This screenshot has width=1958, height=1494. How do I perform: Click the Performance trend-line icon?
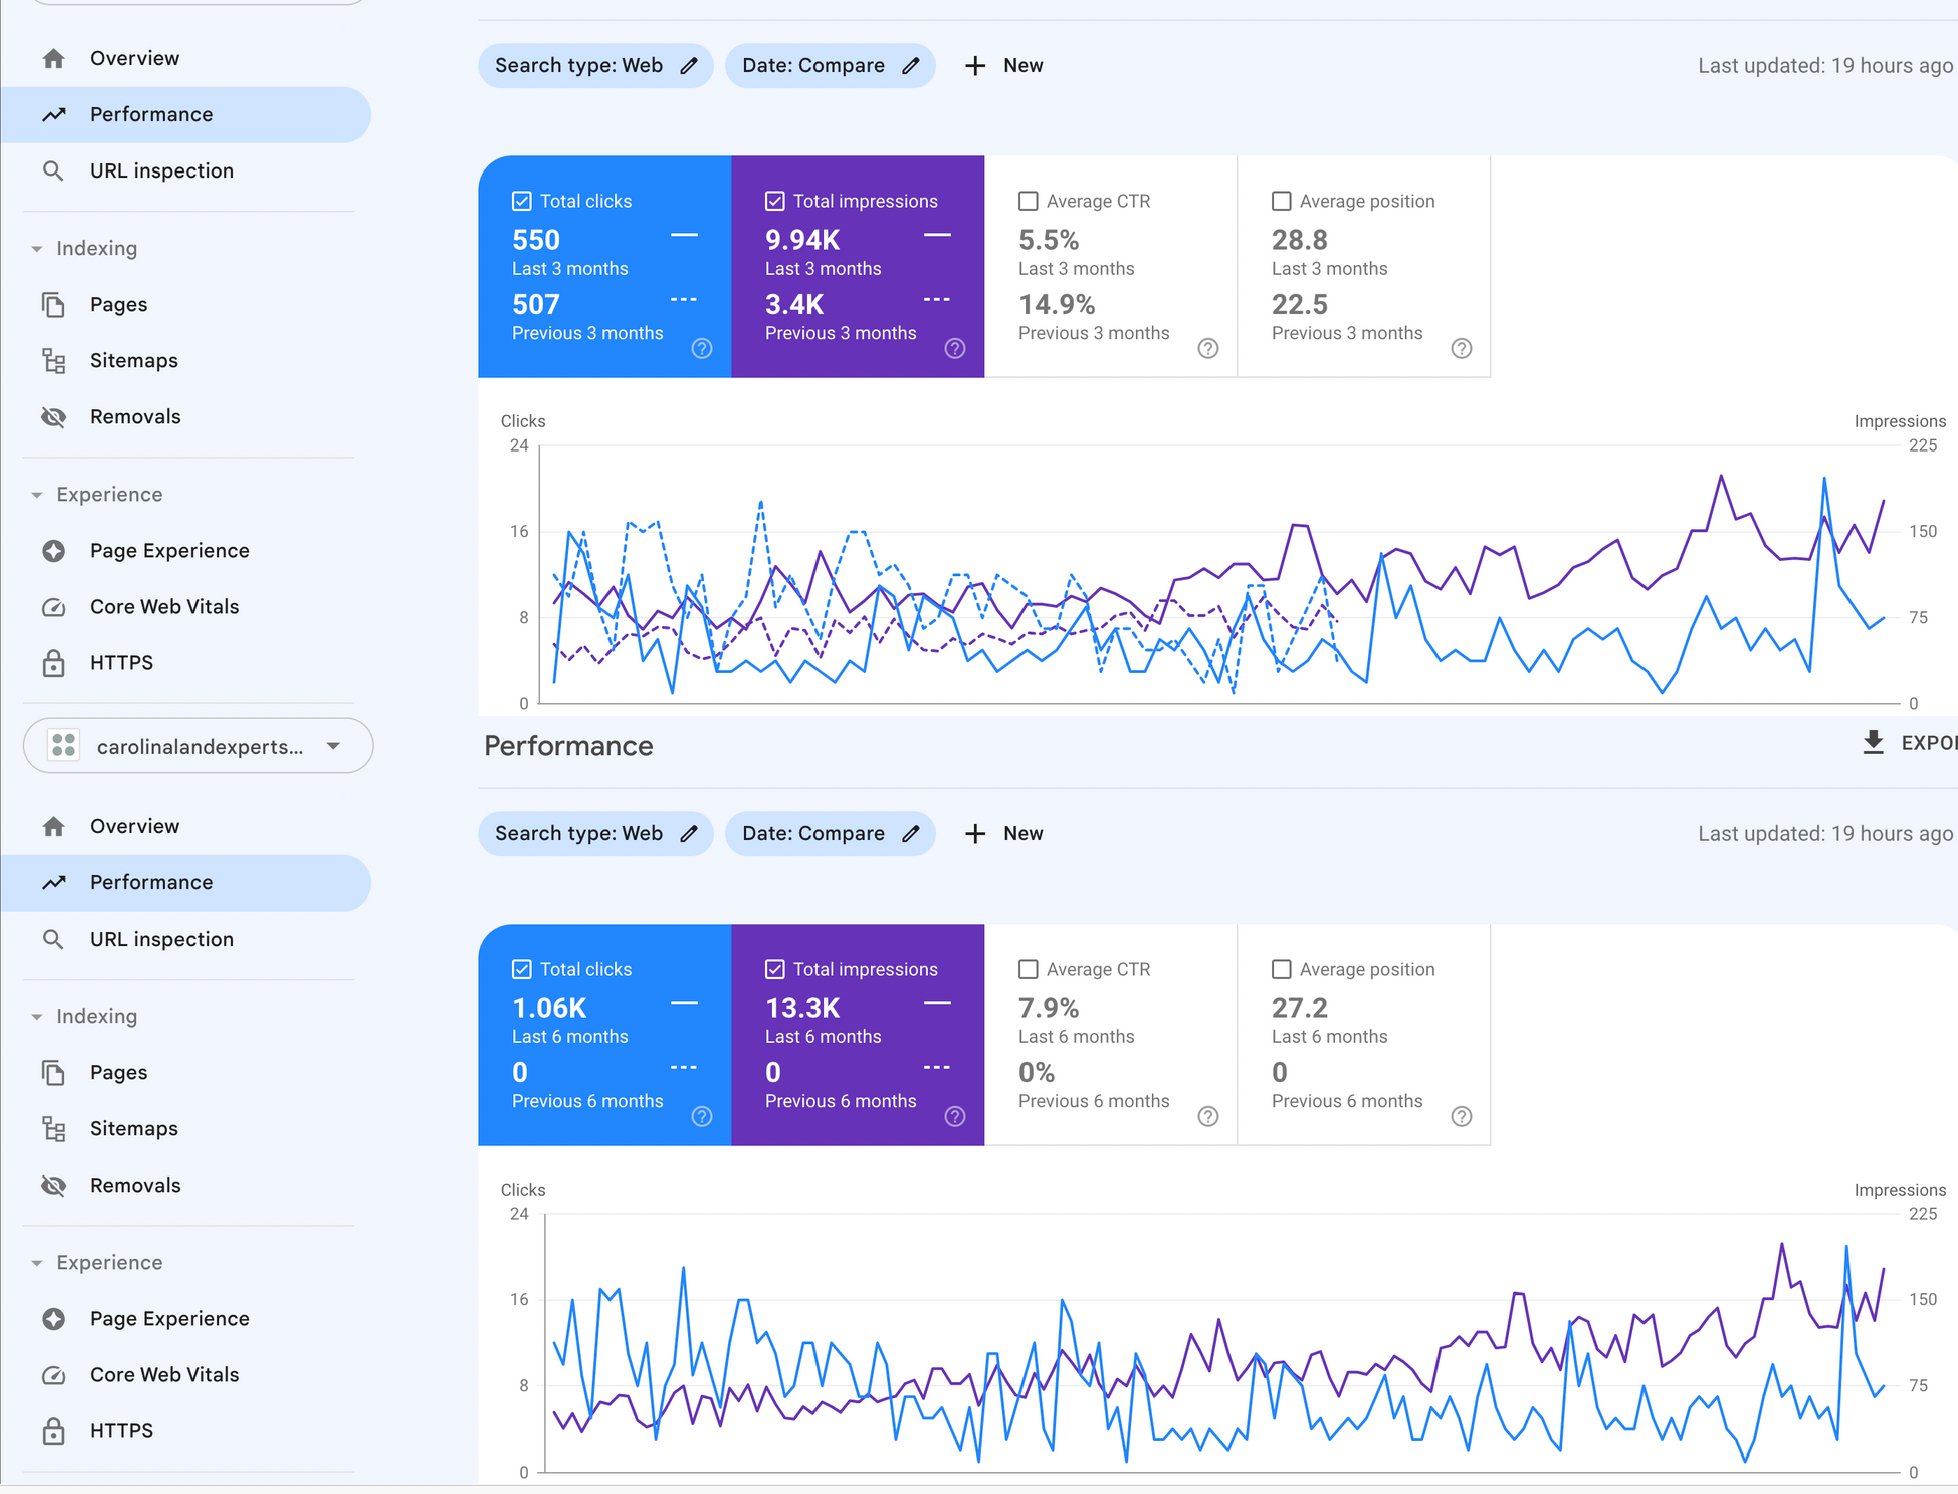click(x=54, y=114)
